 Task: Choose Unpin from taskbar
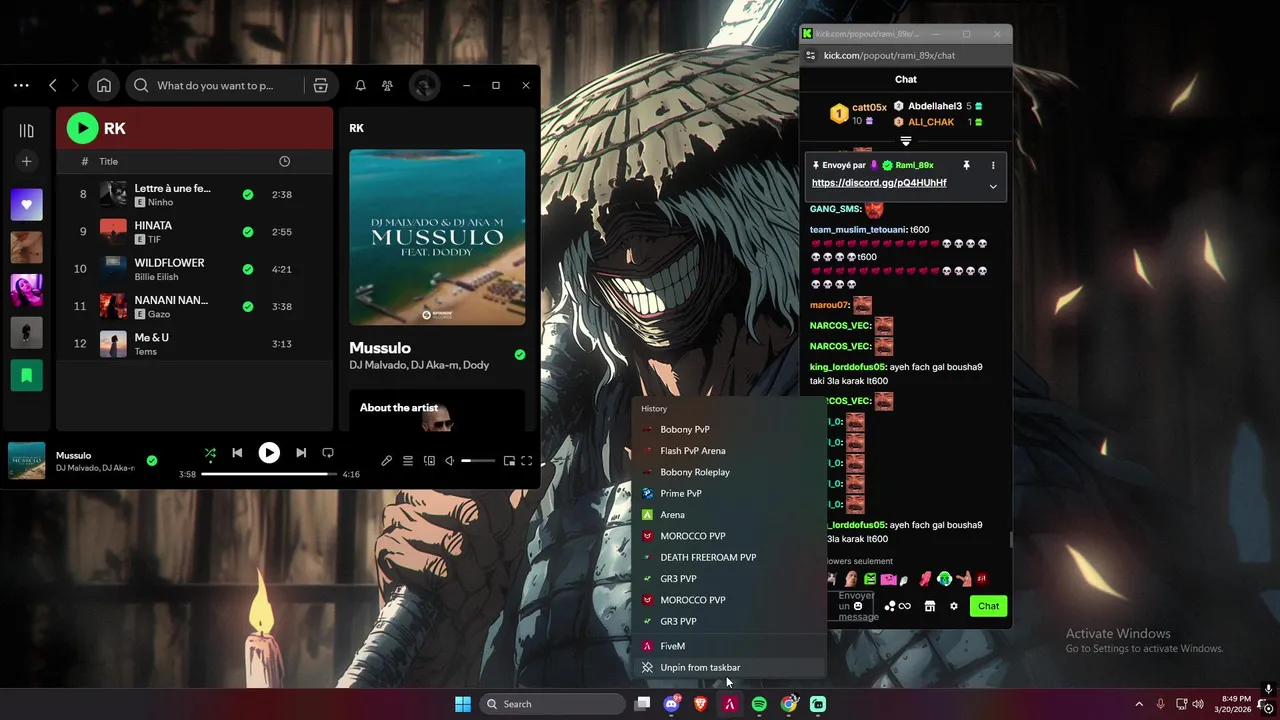click(730, 667)
